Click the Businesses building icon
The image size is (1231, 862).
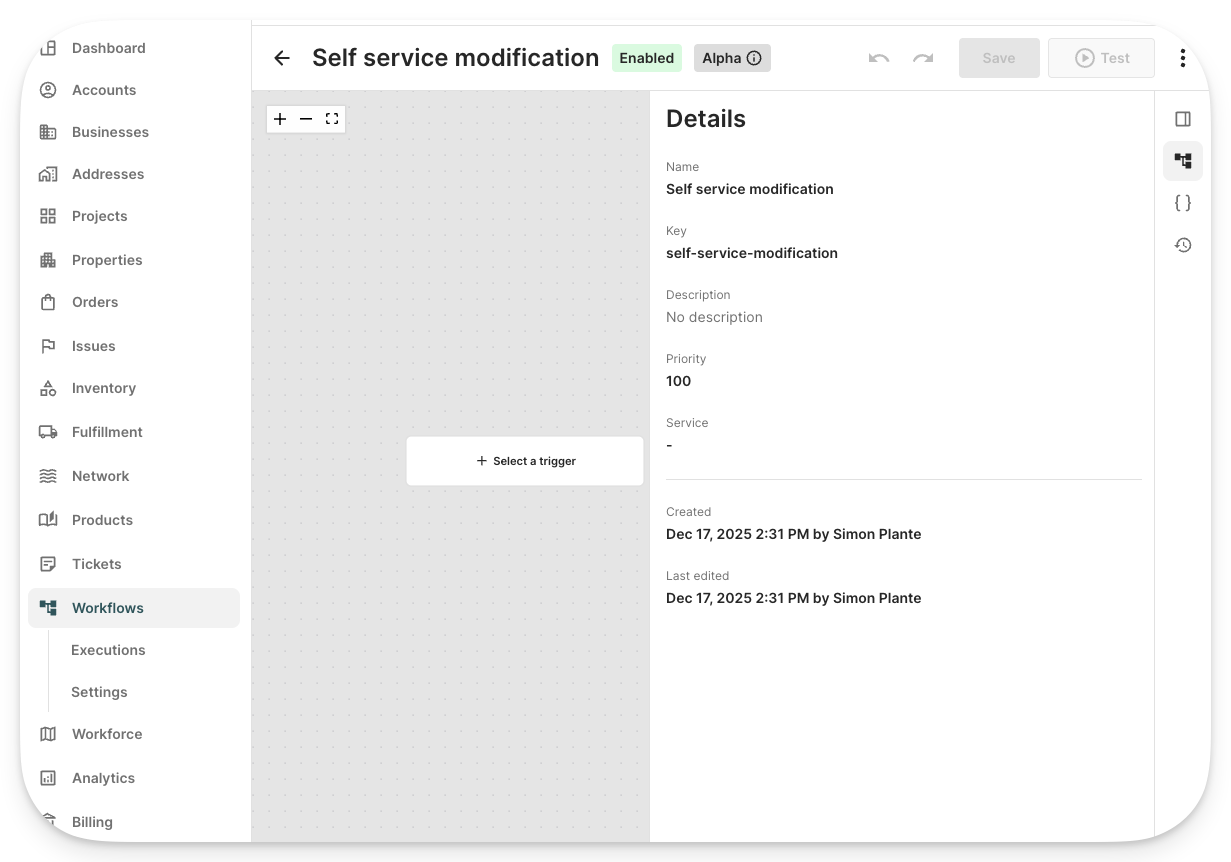[48, 132]
